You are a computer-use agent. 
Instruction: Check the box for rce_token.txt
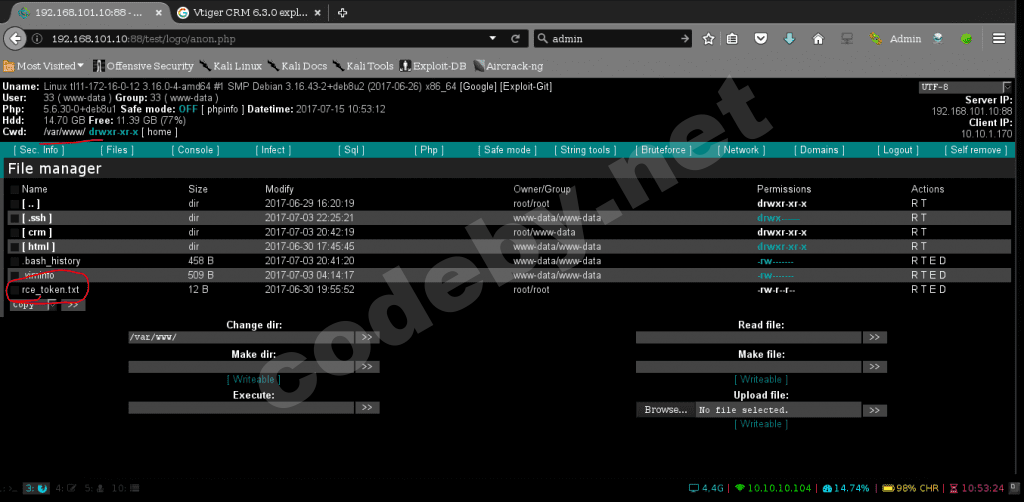click(14, 290)
